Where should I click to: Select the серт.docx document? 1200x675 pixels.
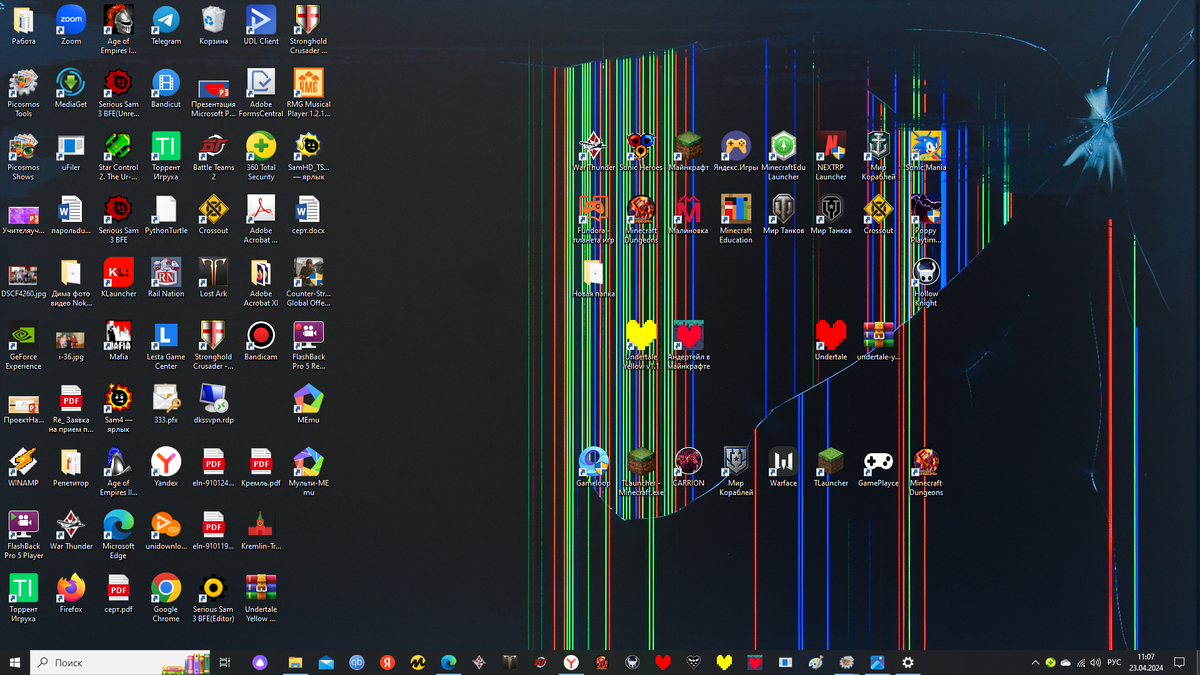point(308,215)
